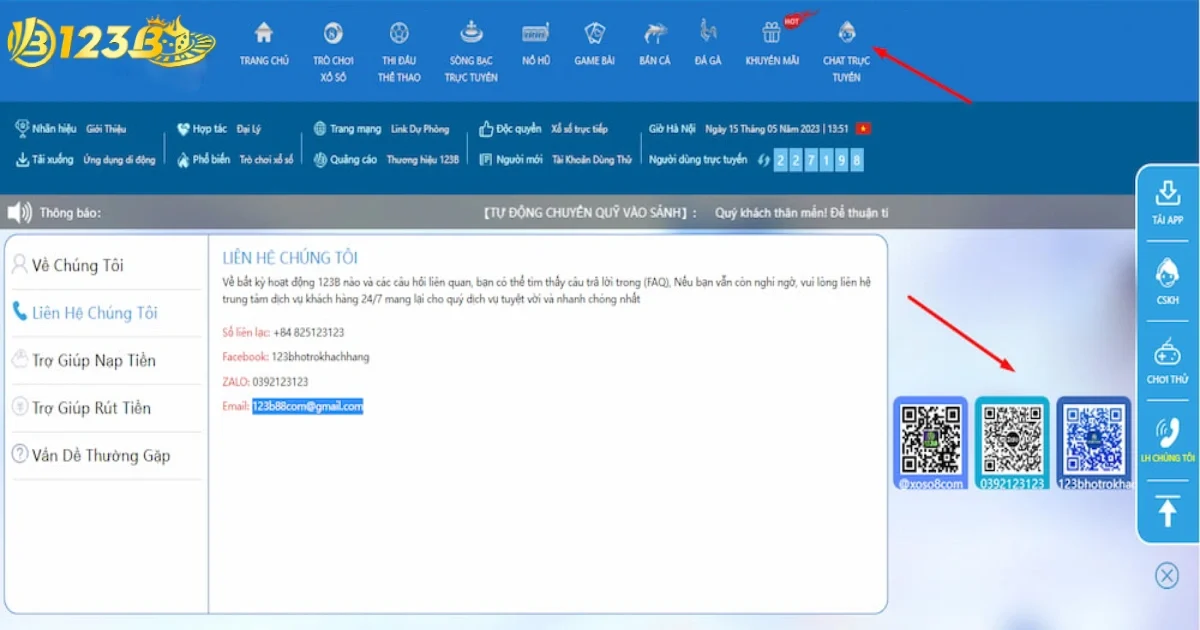The width and height of the screenshot is (1200, 630).
Task: Select the Bắn Cá fish icon
Action: 655,33
